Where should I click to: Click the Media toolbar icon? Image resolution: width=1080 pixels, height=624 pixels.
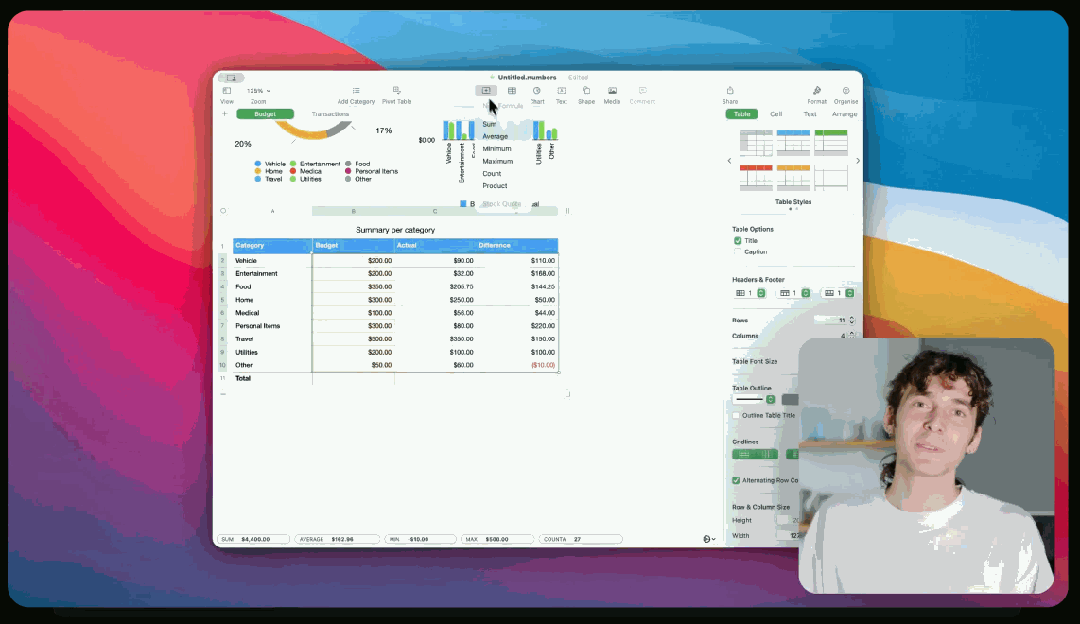pos(612,91)
